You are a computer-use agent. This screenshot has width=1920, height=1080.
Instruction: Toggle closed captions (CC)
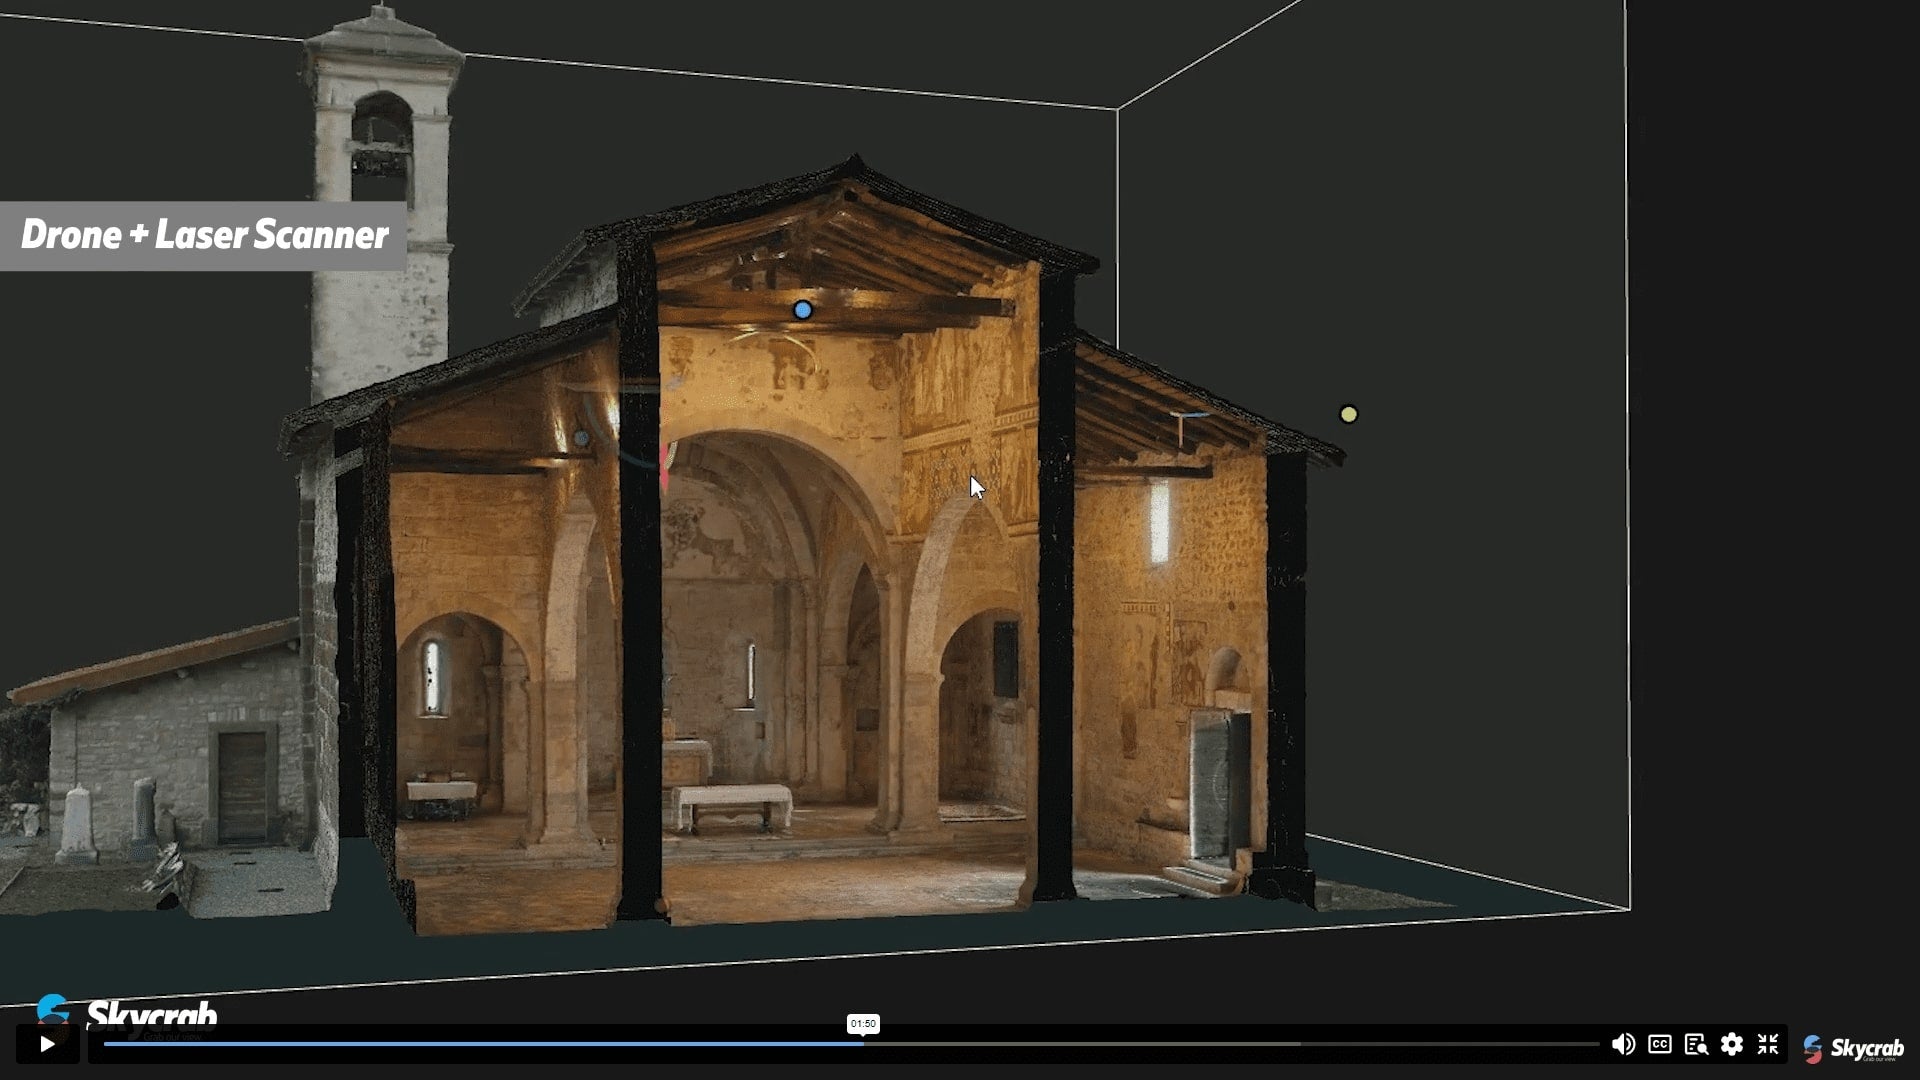(1660, 1044)
